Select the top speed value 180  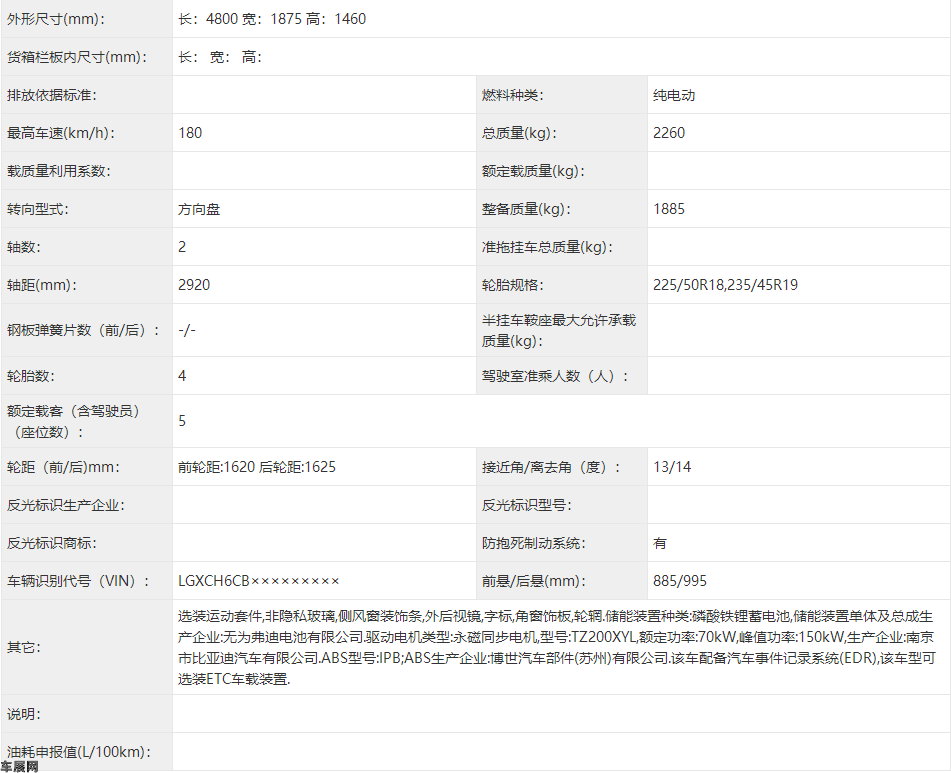point(190,133)
